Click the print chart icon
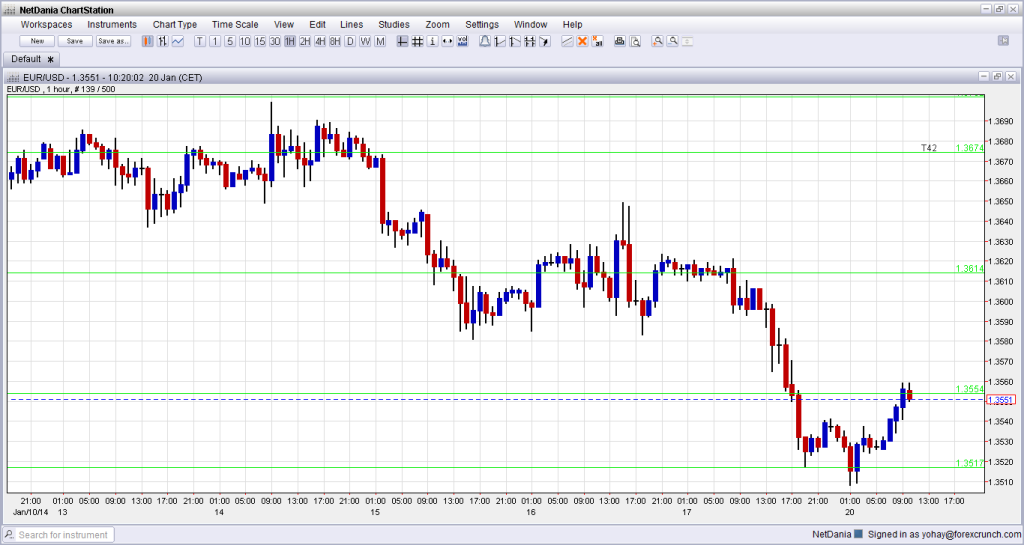1024x545 pixels. click(x=620, y=41)
